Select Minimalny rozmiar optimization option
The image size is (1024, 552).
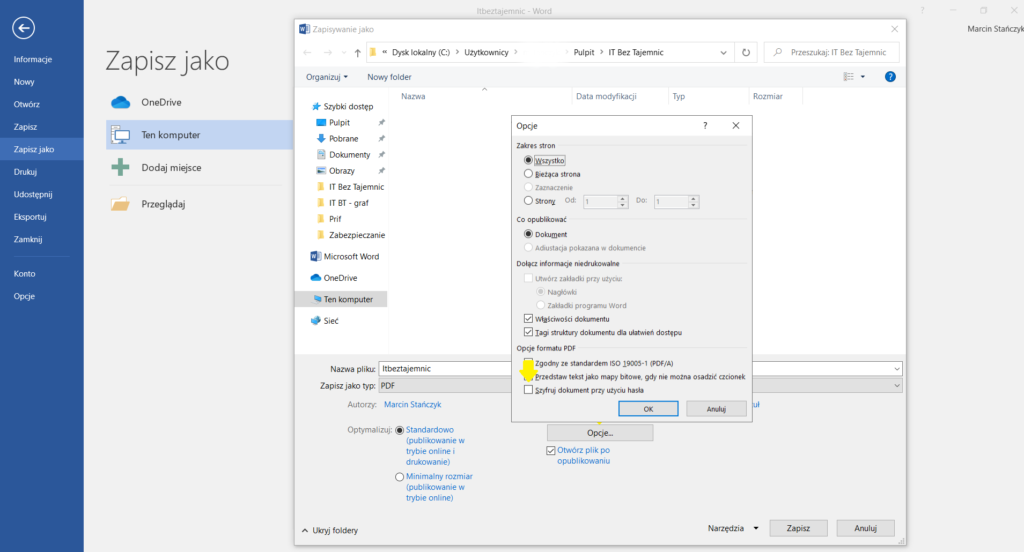click(x=400, y=477)
